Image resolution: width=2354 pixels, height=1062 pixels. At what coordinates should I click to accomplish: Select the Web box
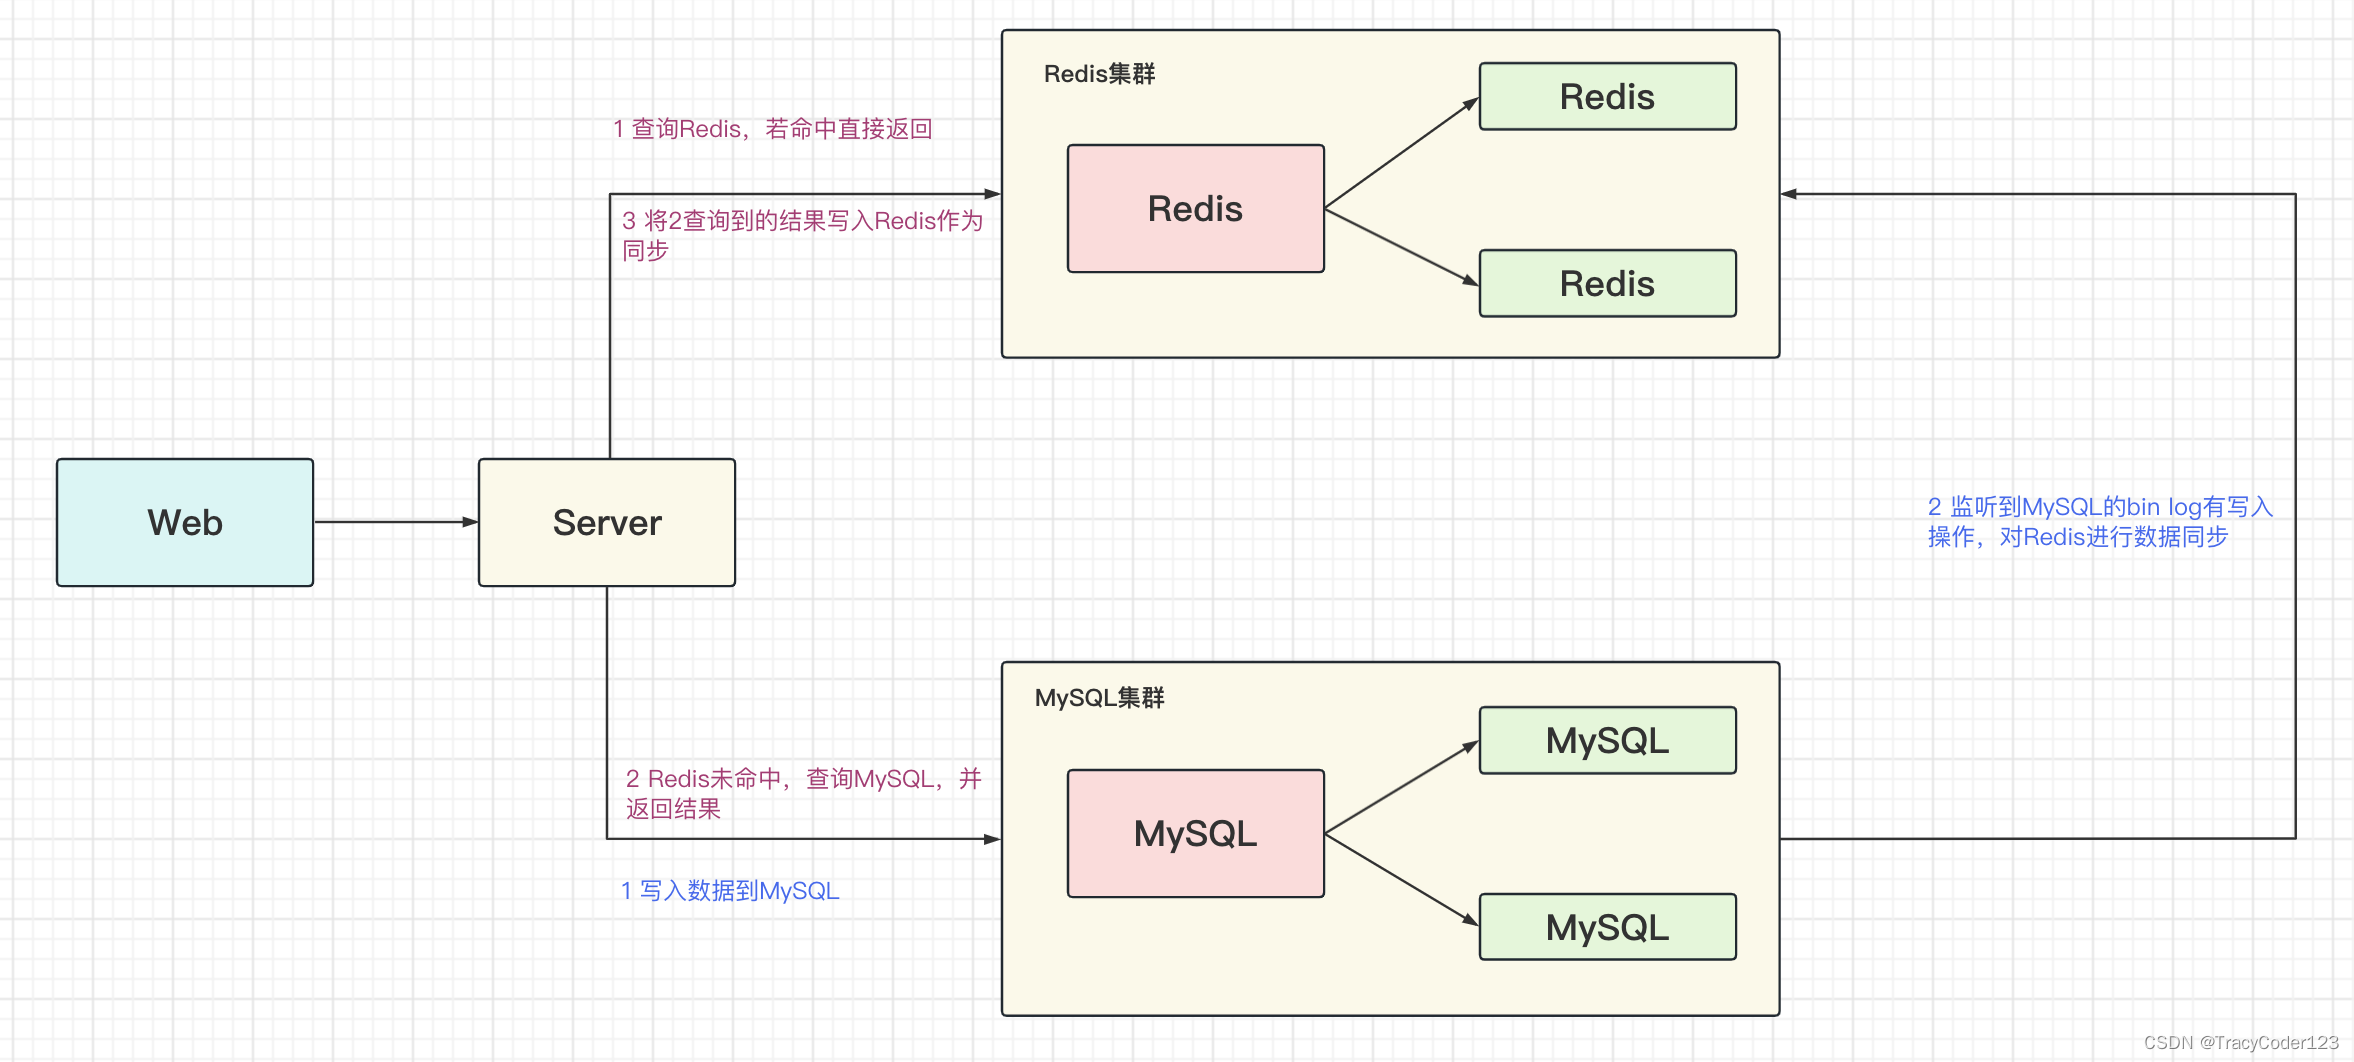click(x=185, y=522)
